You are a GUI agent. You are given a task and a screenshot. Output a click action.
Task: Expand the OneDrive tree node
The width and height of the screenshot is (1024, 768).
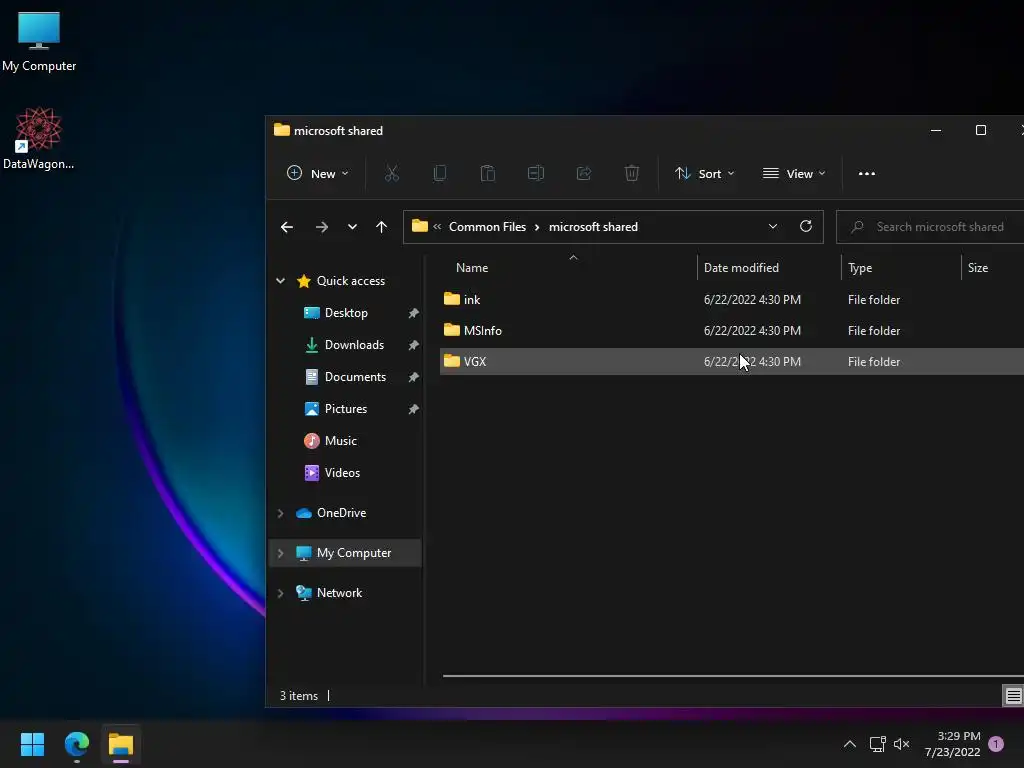coord(281,513)
